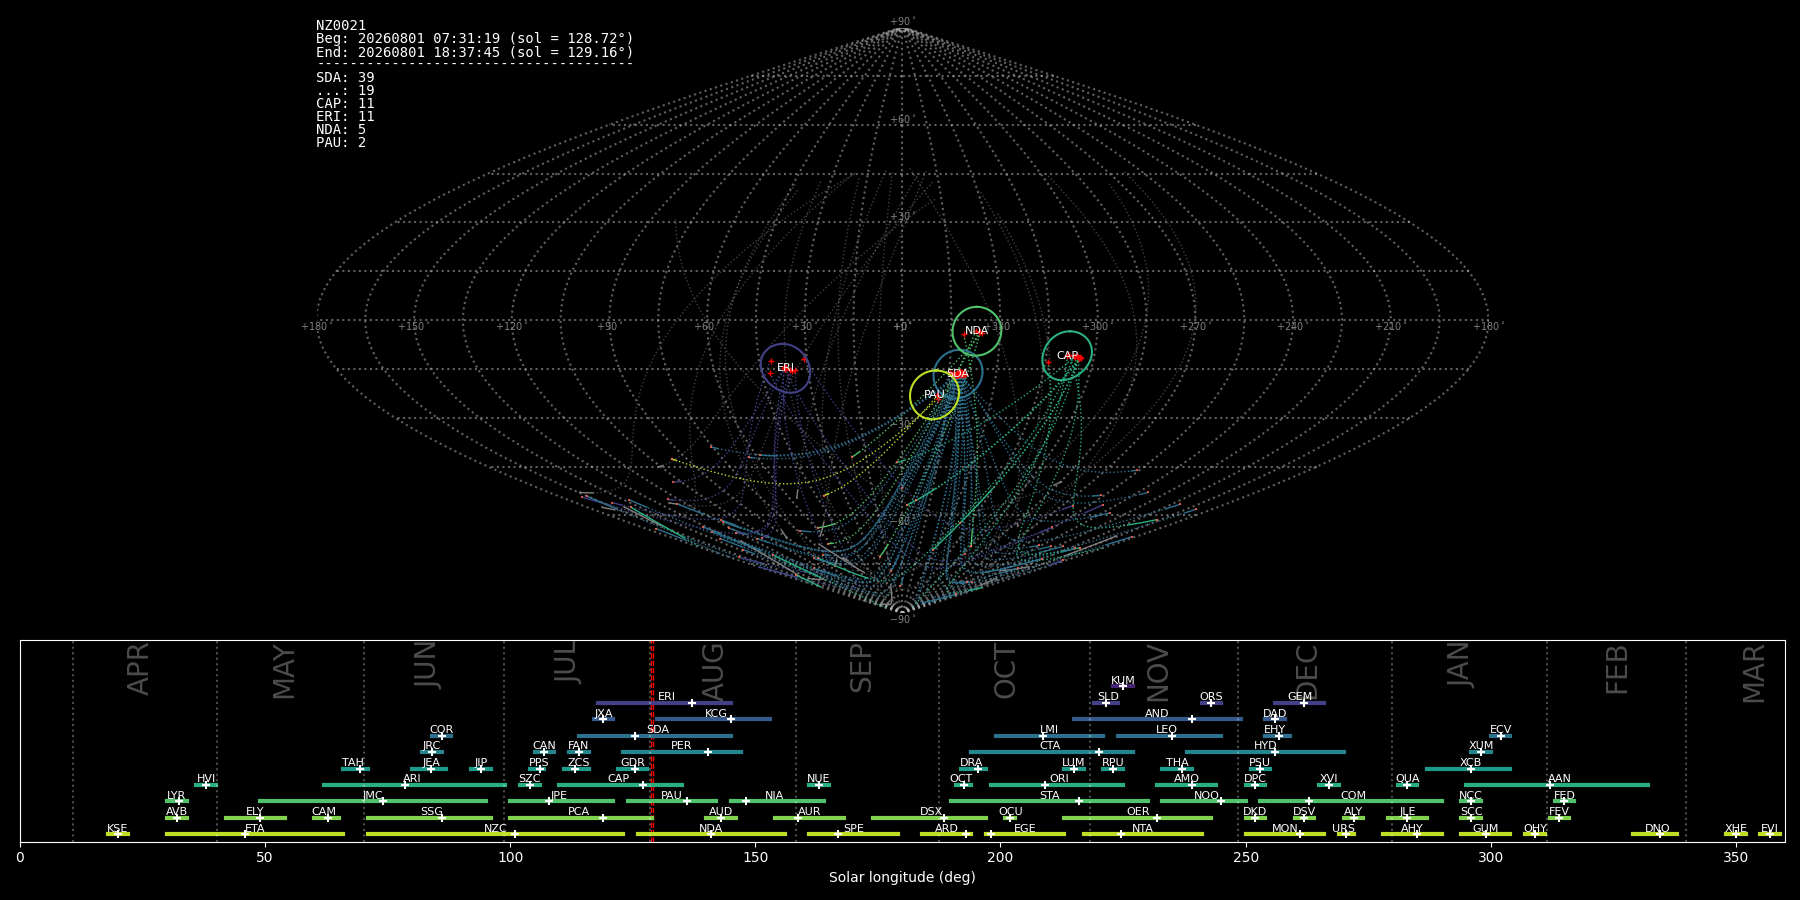Click the red dashed current date line
Image resolution: width=1800 pixels, height=900 pixels.
pyautogui.click(x=652, y=740)
